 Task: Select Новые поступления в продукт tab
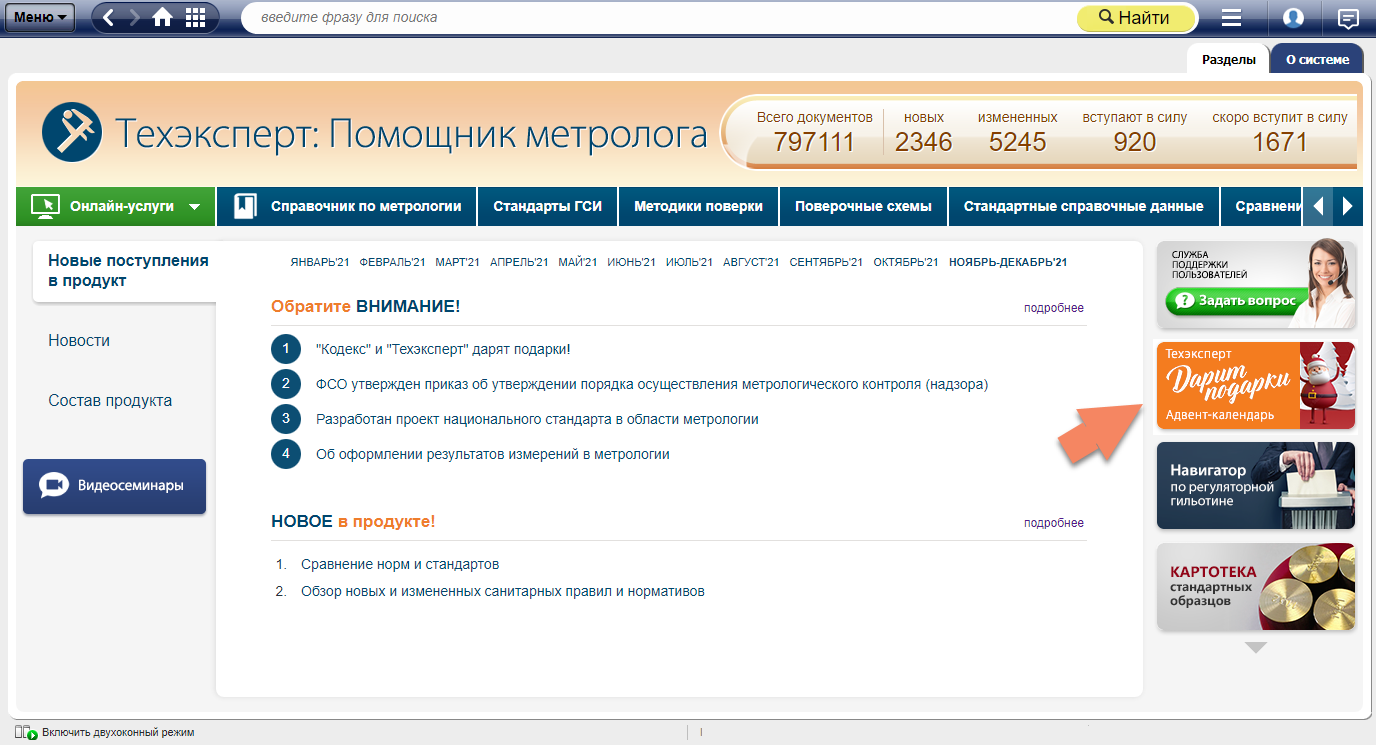(125, 271)
